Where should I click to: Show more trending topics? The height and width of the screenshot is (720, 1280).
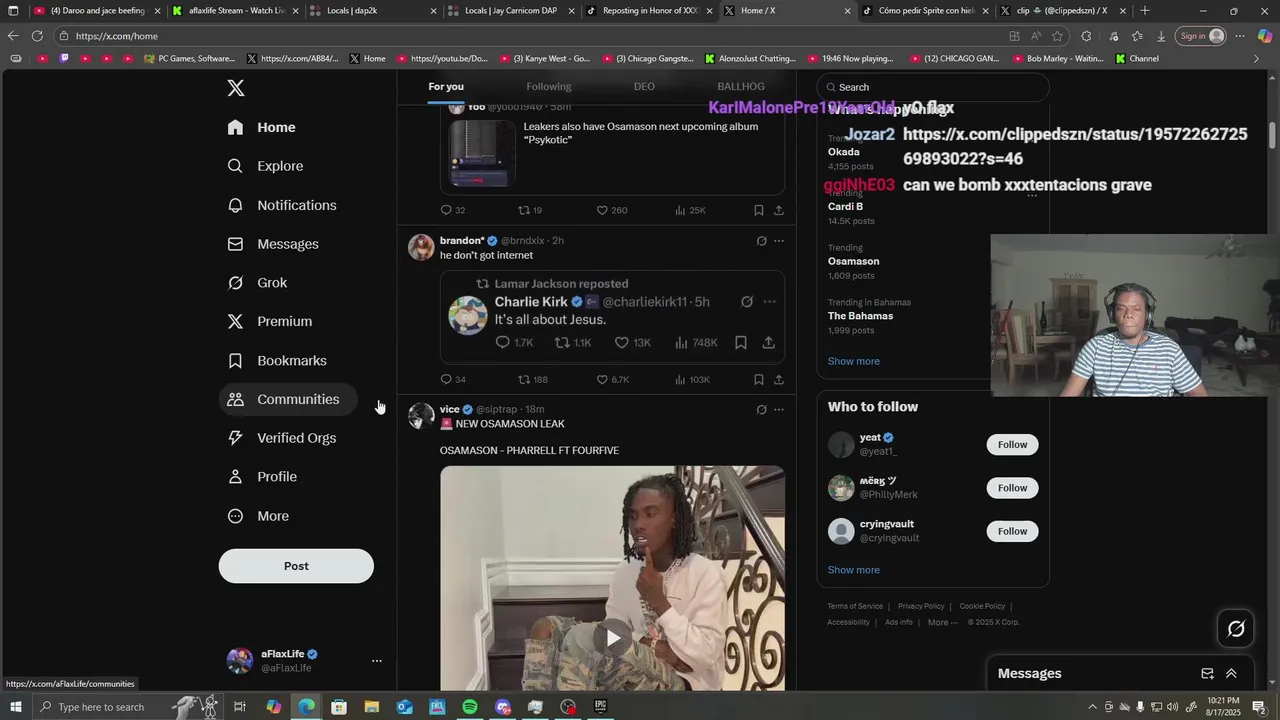click(853, 361)
